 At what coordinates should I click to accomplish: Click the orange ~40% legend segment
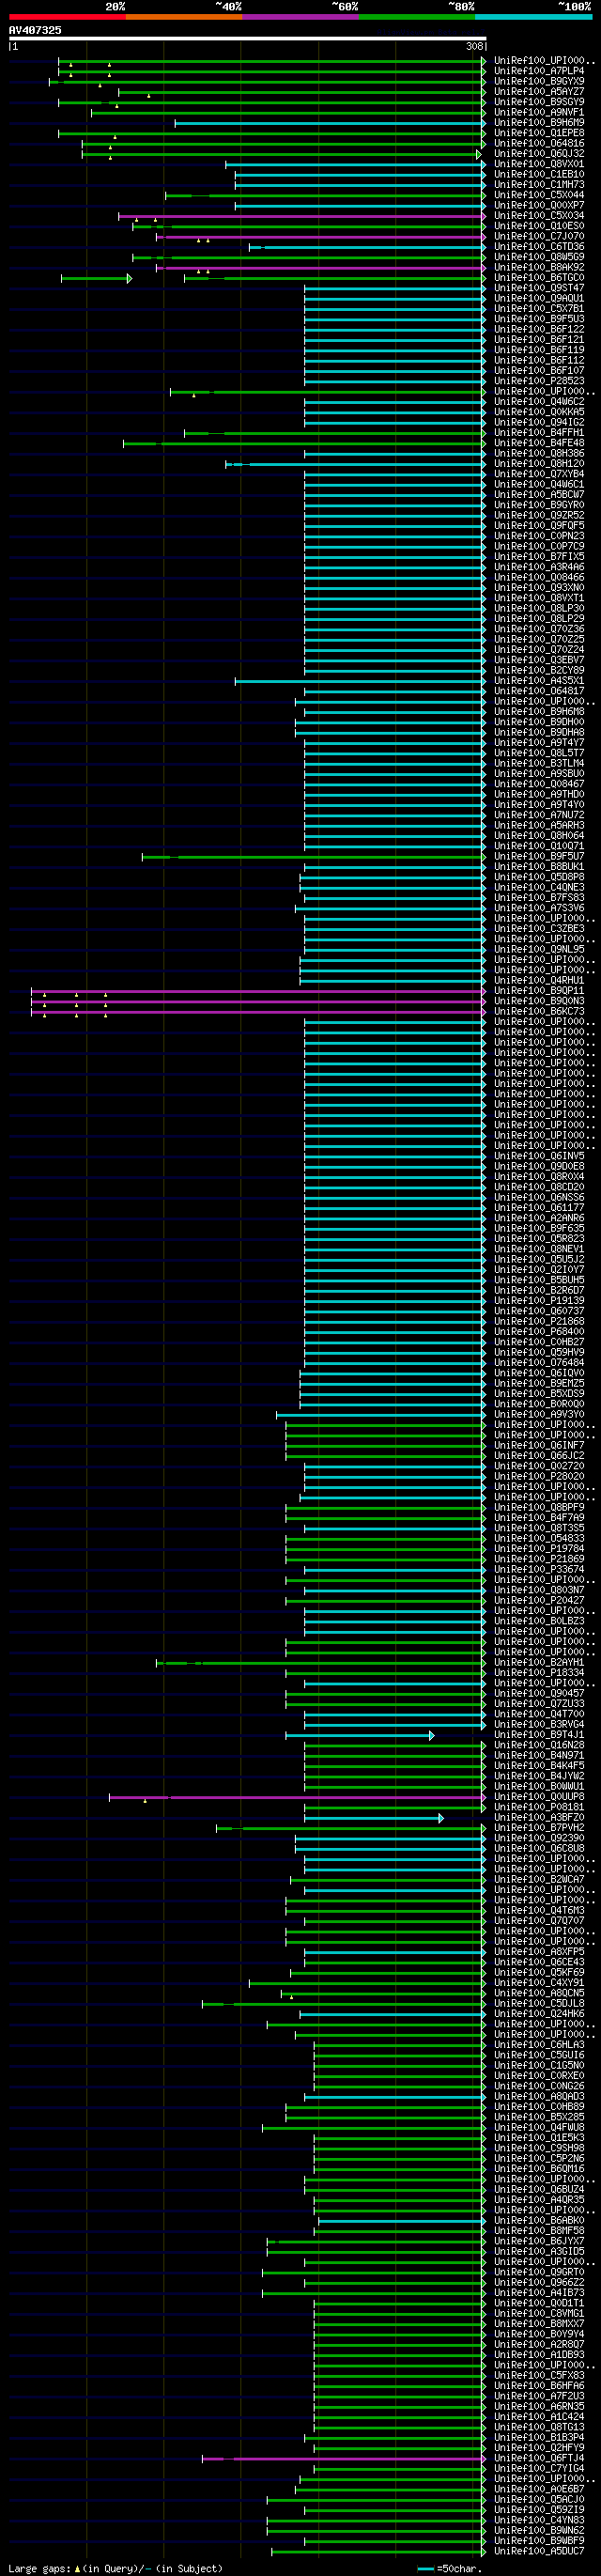184,17
